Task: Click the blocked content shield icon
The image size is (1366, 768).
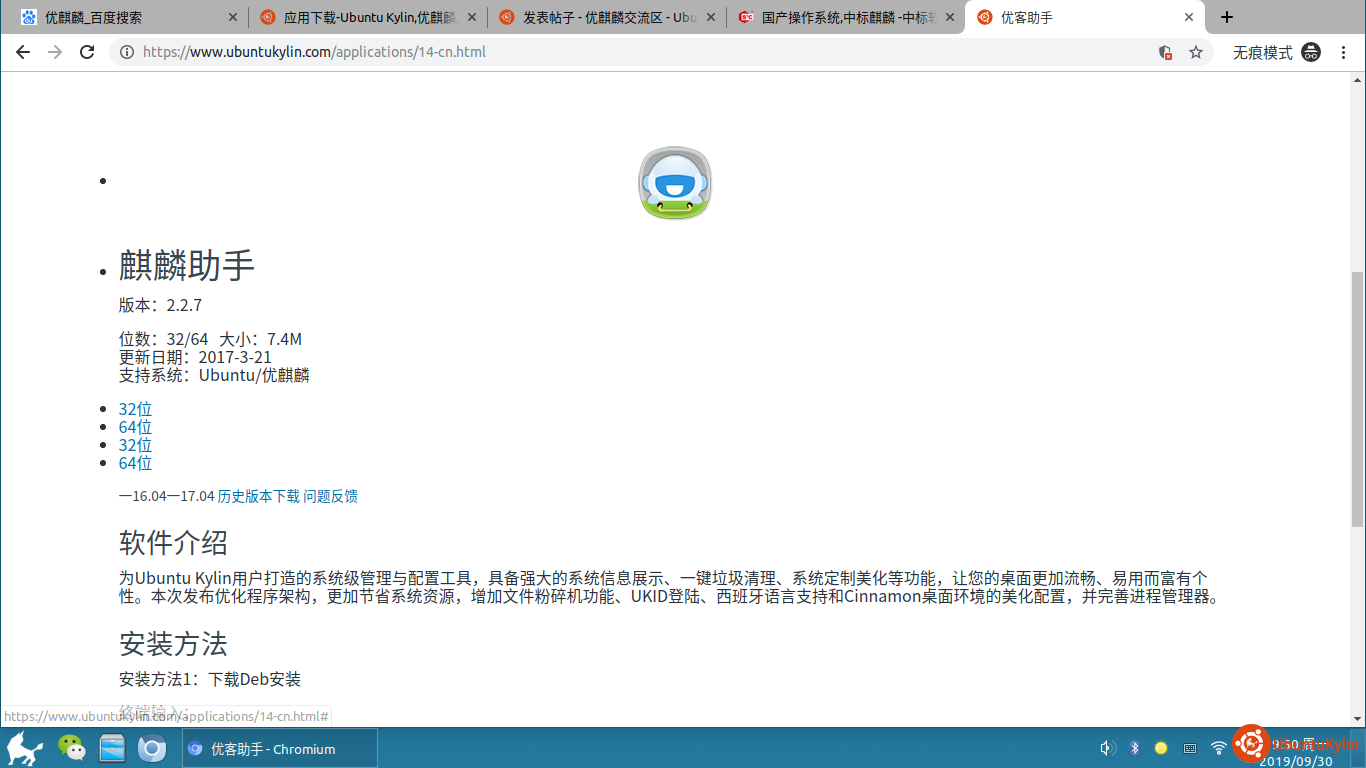Action: (x=1165, y=52)
